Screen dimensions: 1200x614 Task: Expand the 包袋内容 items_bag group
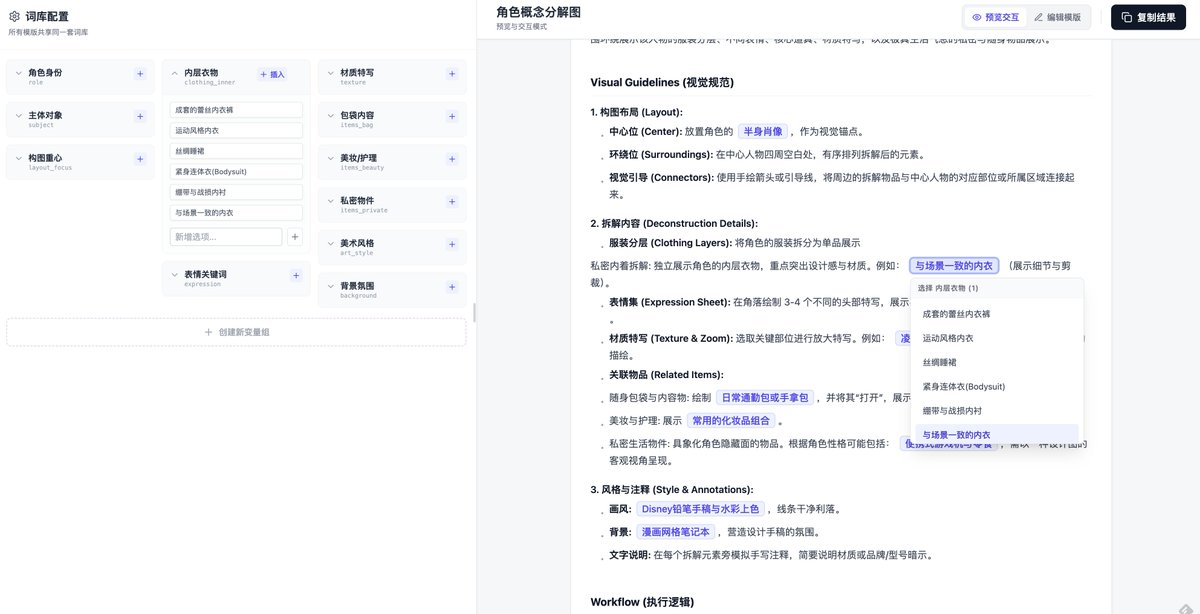tap(330, 116)
